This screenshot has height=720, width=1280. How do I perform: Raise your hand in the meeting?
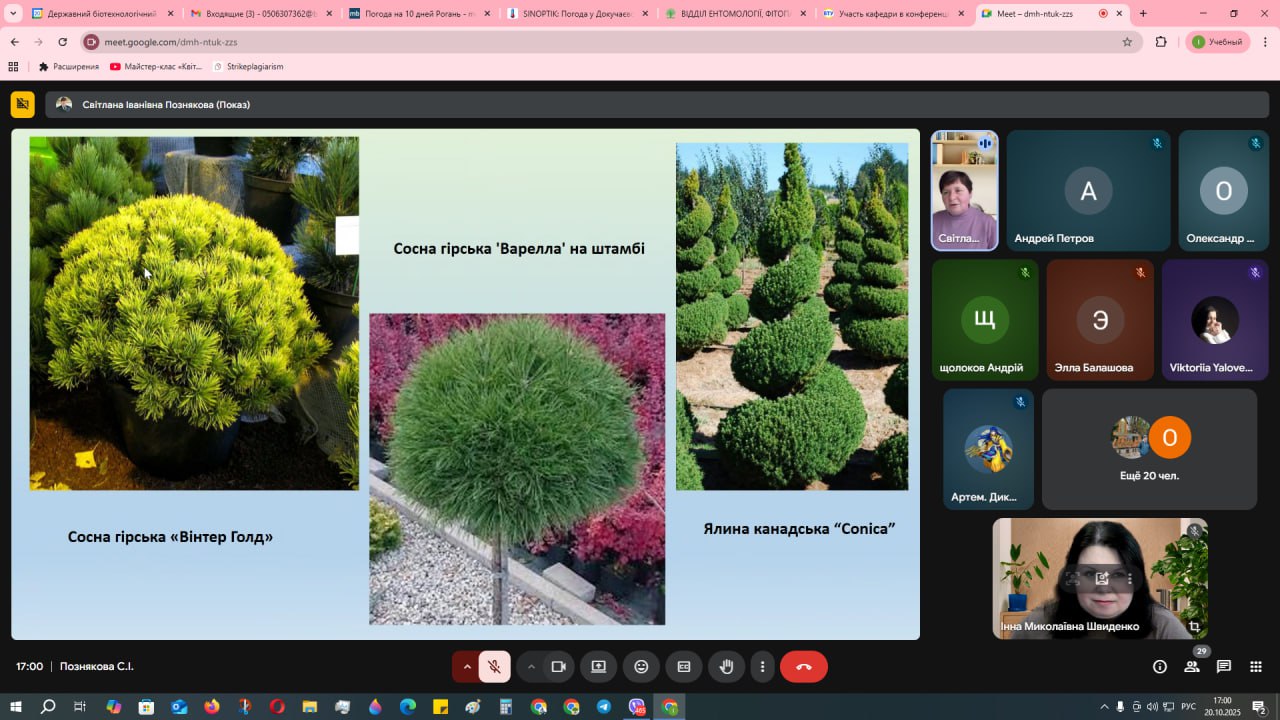pos(727,667)
